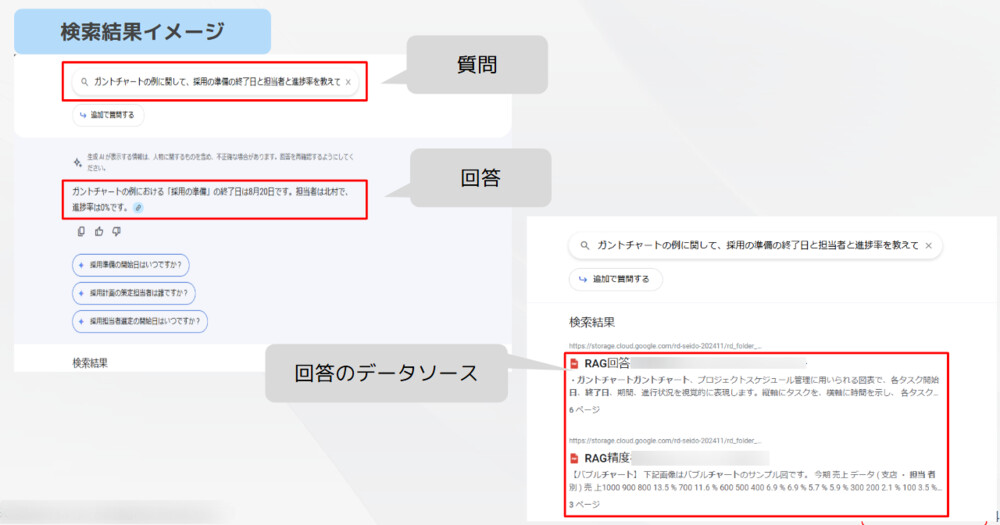Click the left search input field
The image size is (1000, 525).
[216, 82]
